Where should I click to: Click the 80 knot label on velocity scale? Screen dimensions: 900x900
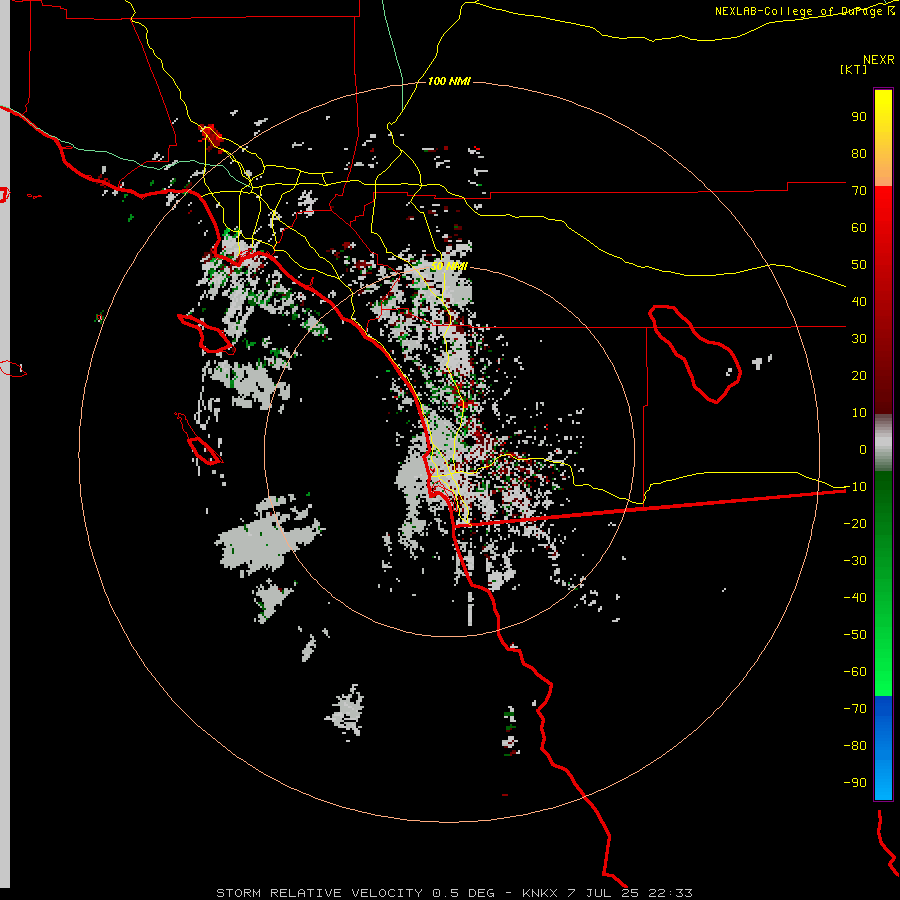[x=859, y=153]
